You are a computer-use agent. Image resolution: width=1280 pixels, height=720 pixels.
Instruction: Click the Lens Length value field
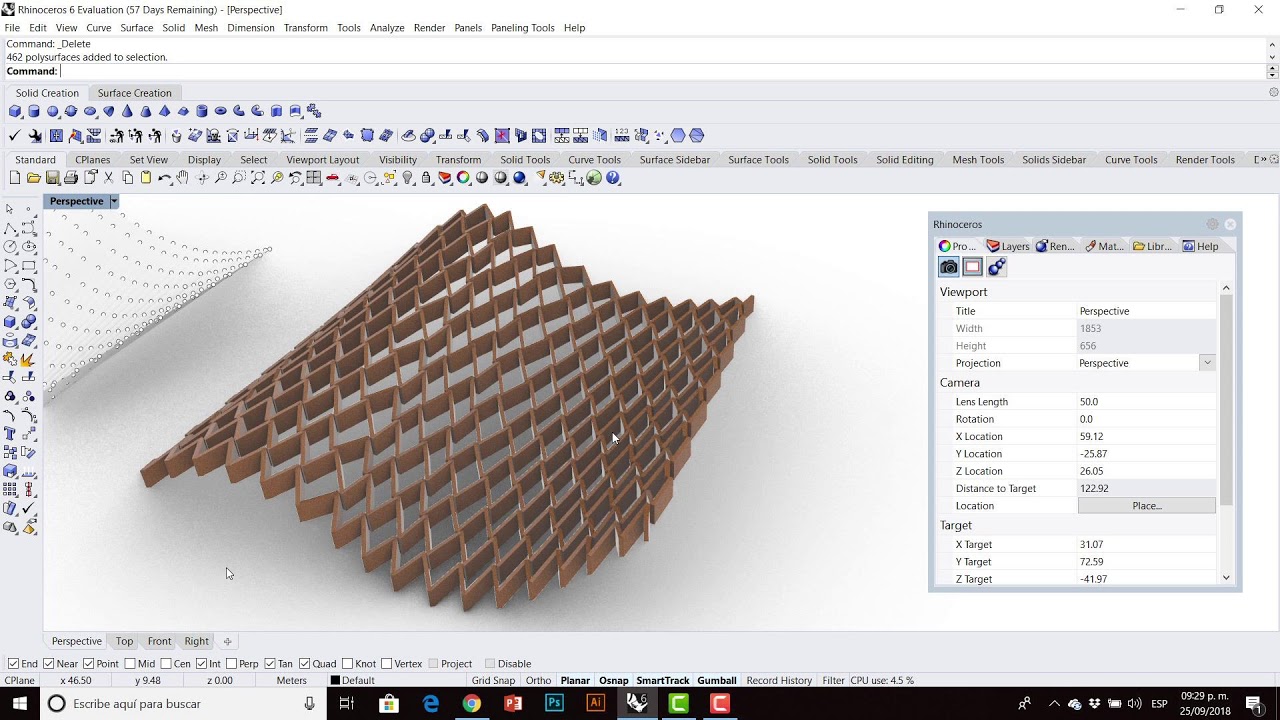pyautogui.click(x=1147, y=402)
